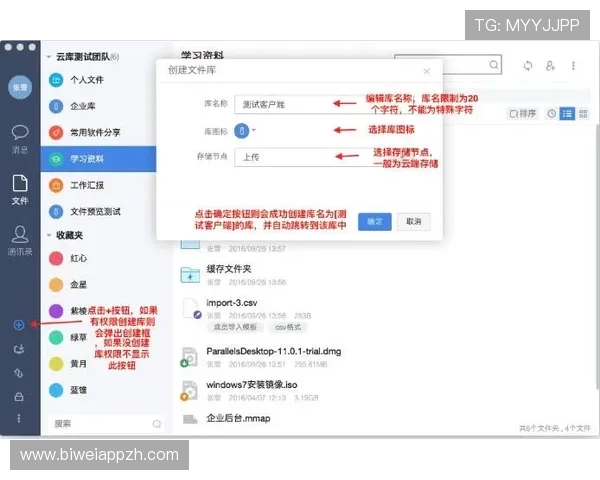Viewport: 600px width, 480px height.
Task: Select the 个人文件 library
Action: (x=98, y=80)
